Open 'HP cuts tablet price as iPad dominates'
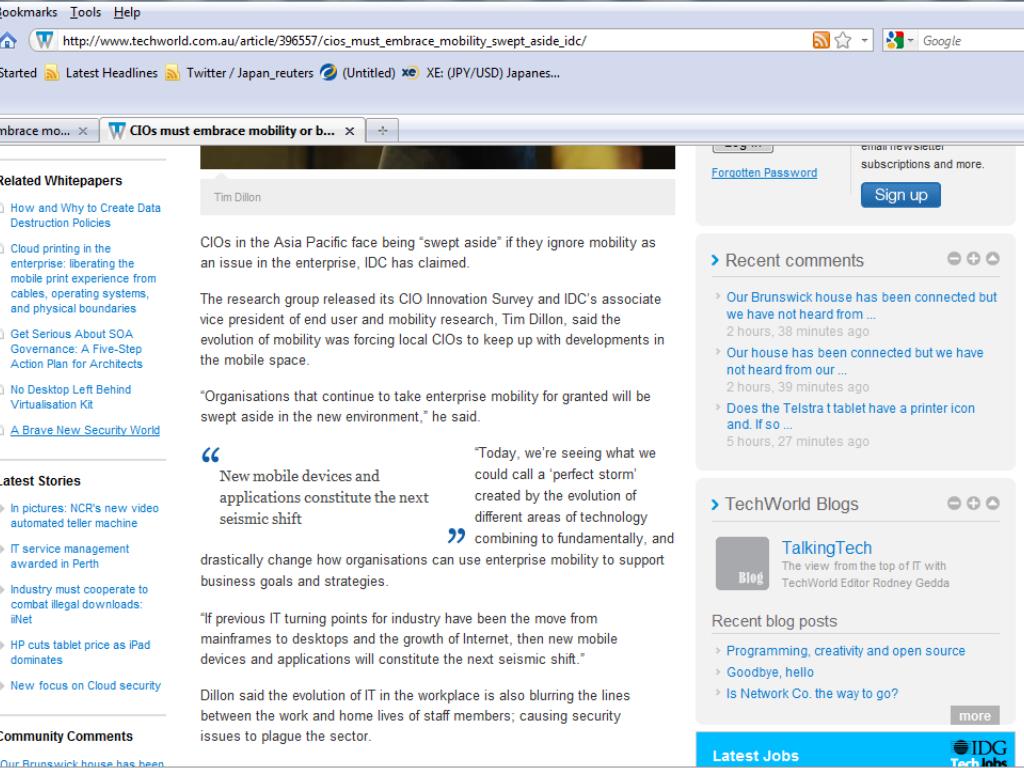The width and height of the screenshot is (1024, 768). coord(80,652)
